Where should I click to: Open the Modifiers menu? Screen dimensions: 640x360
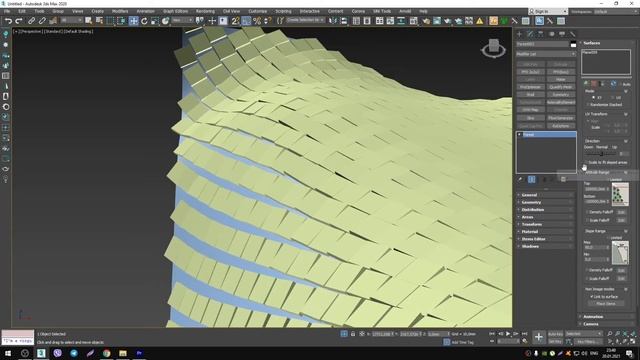click(120, 11)
